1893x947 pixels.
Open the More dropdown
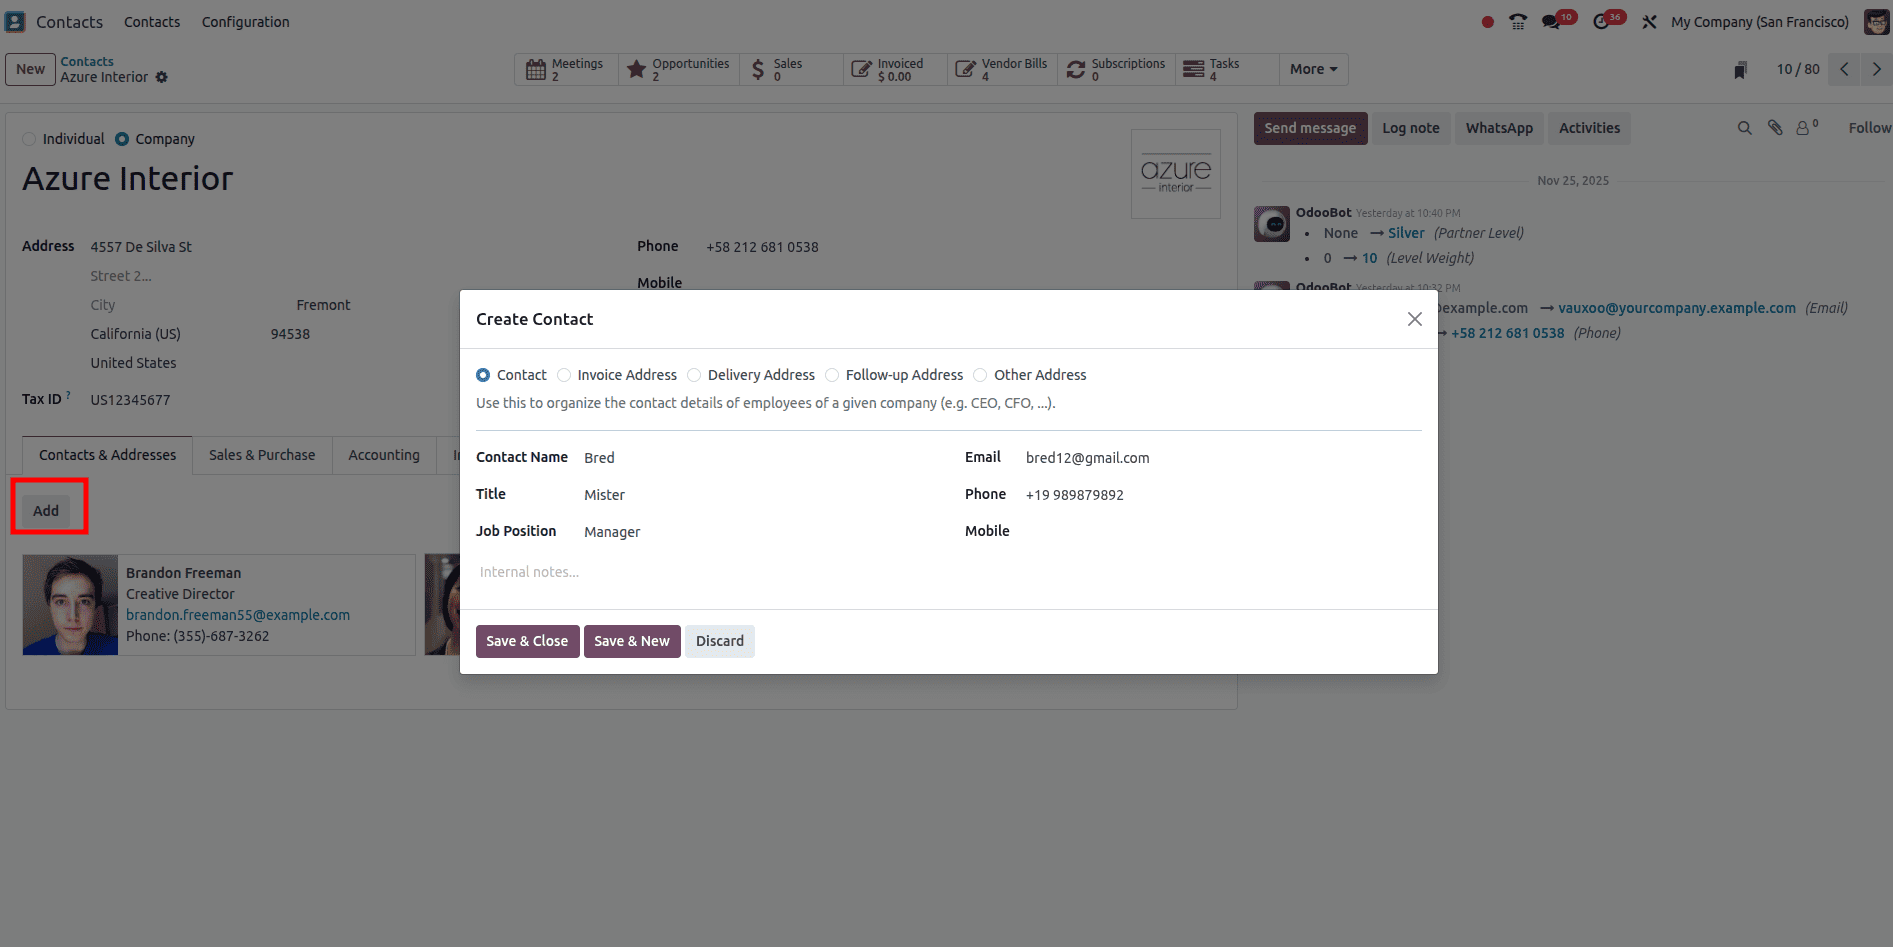tap(1313, 69)
